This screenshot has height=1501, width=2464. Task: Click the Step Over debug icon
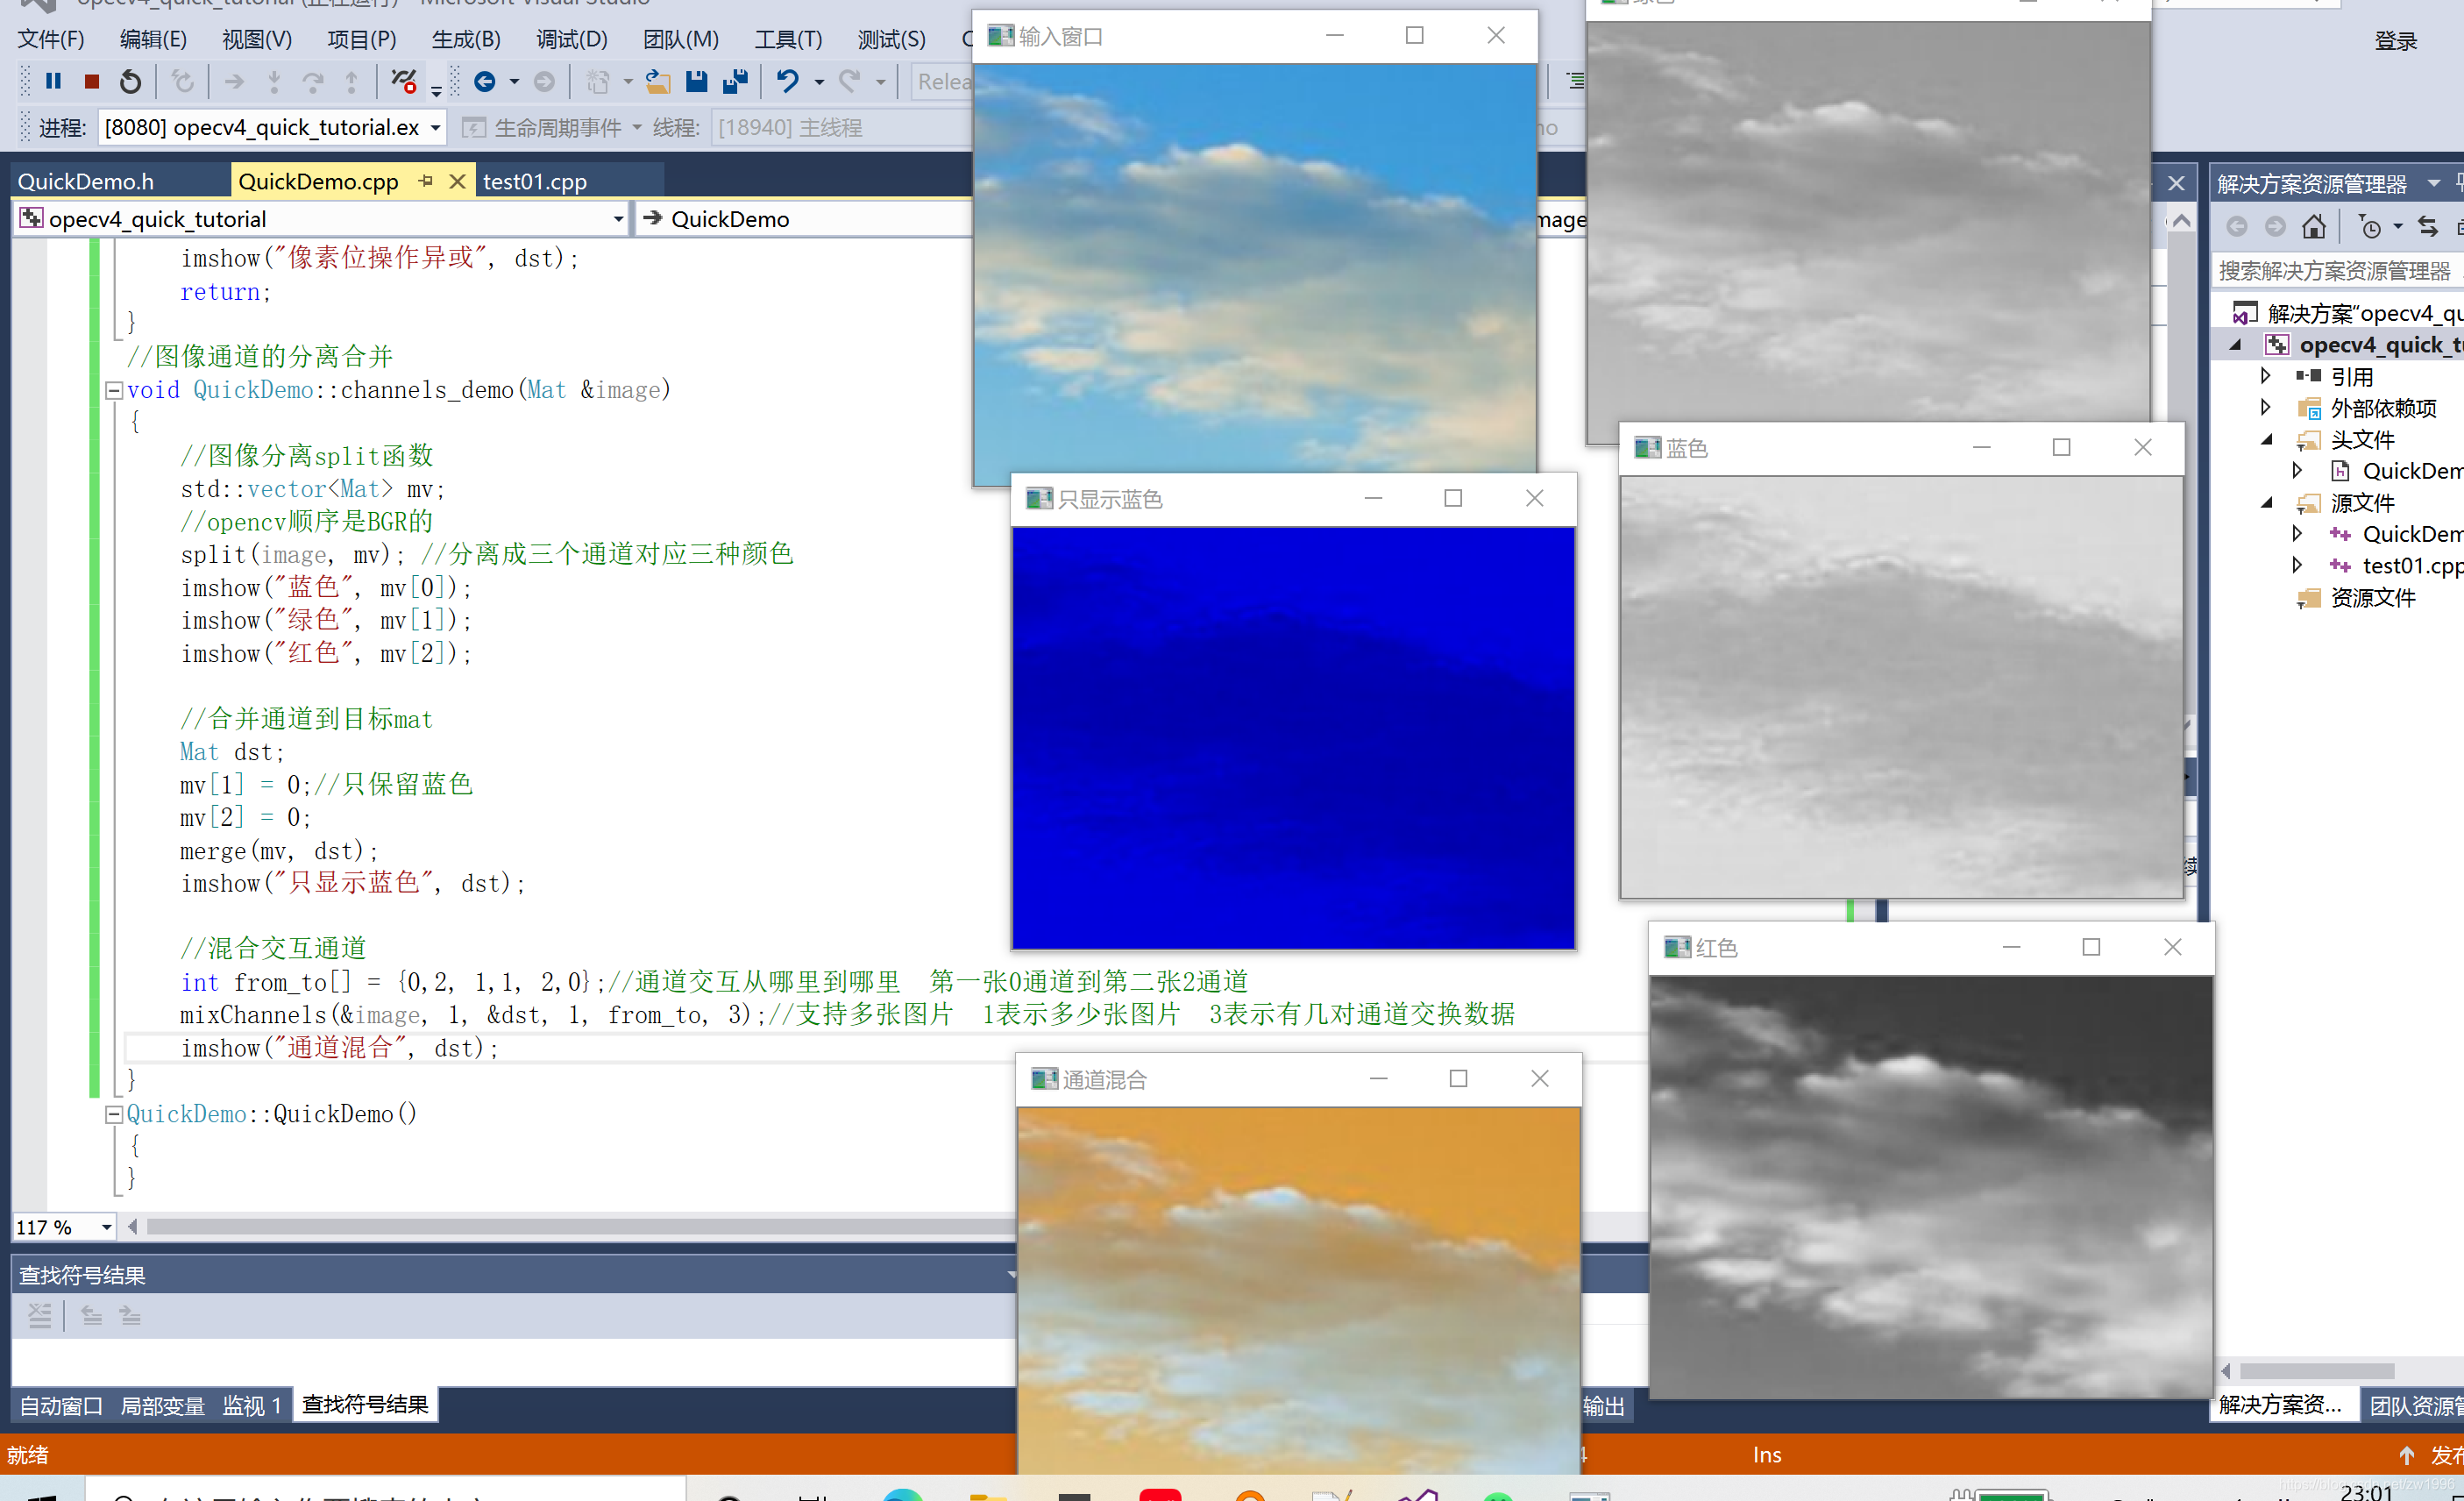click(x=313, y=81)
